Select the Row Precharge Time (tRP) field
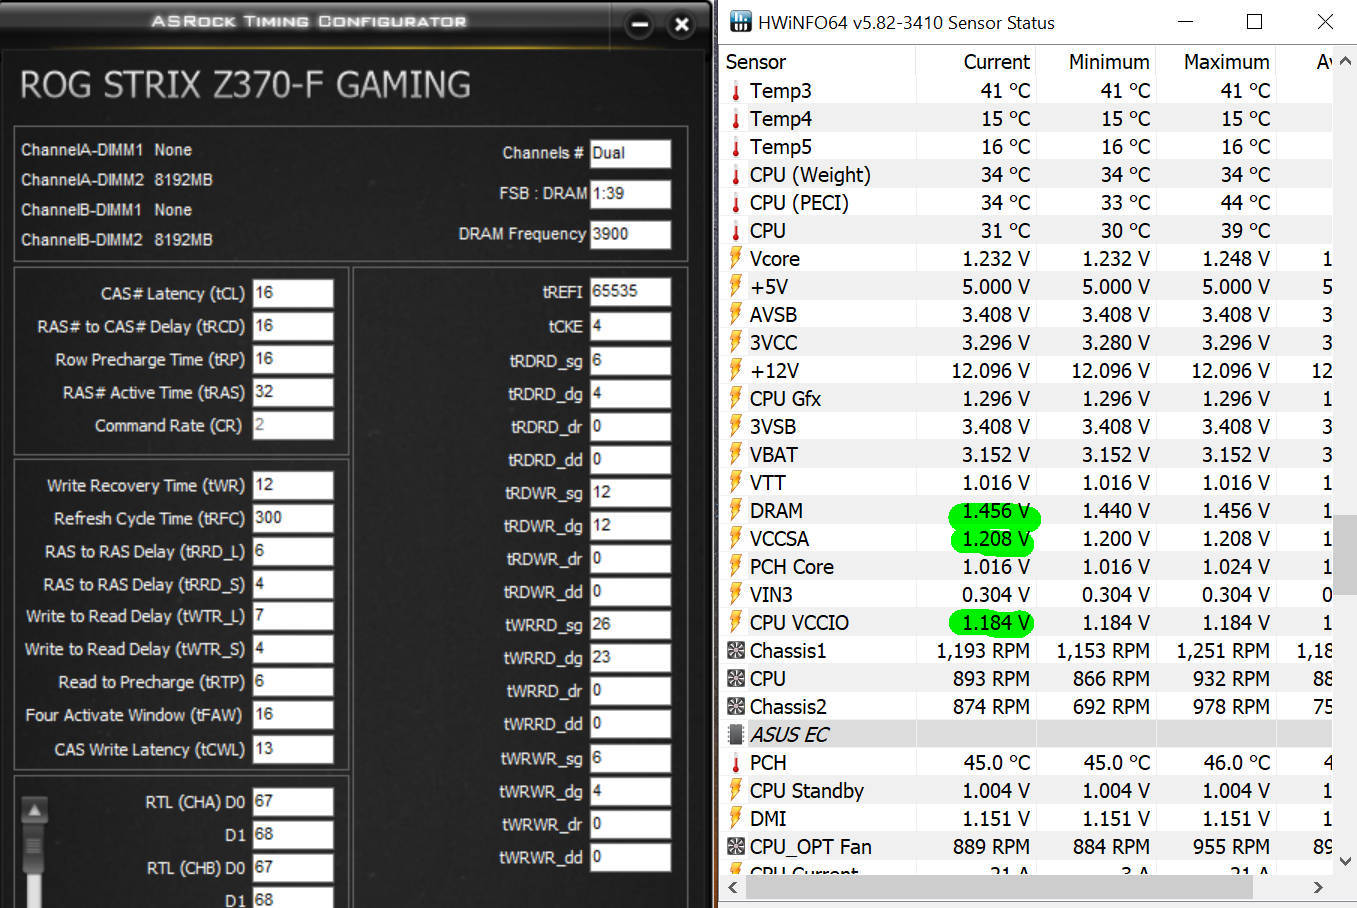 tap(292, 359)
